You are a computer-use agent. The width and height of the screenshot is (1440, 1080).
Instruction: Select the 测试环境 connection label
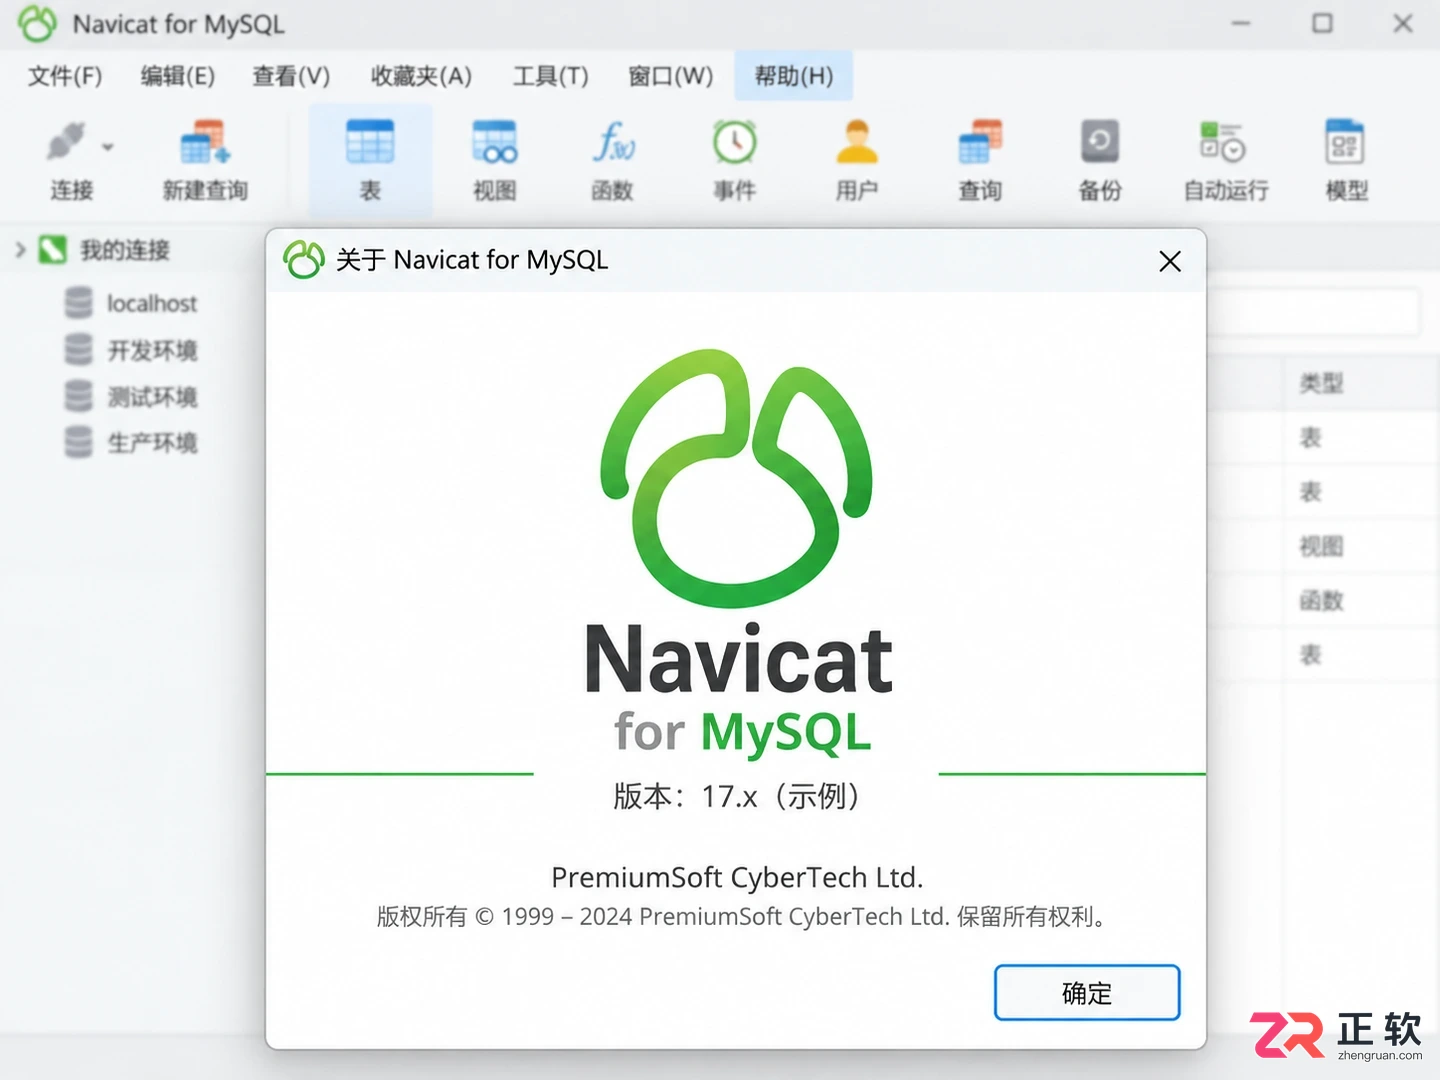pyautogui.click(x=153, y=396)
